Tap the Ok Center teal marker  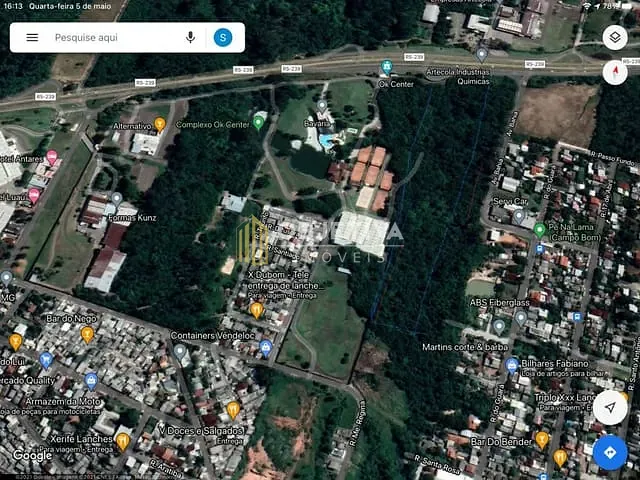pyautogui.click(x=387, y=67)
